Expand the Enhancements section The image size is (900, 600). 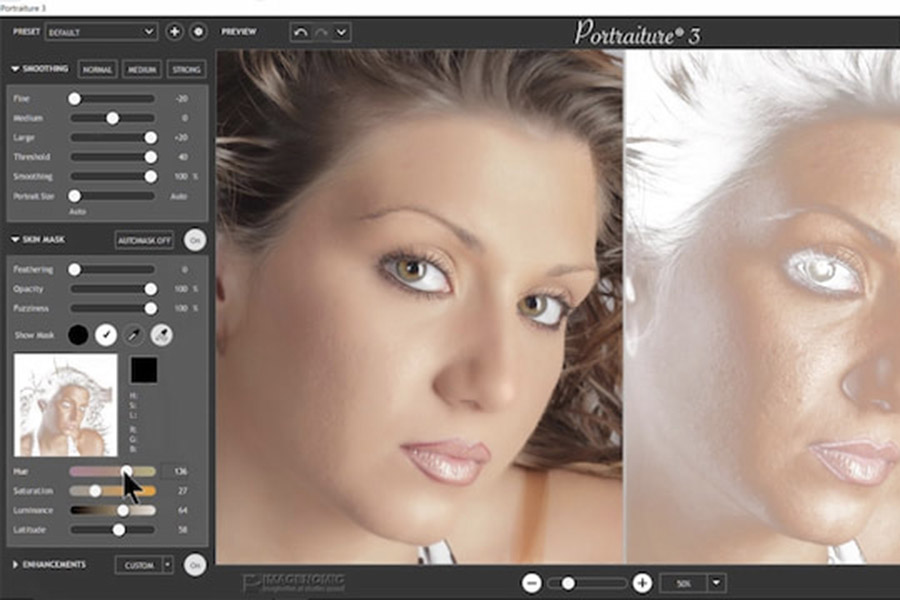pyautogui.click(x=15, y=565)
